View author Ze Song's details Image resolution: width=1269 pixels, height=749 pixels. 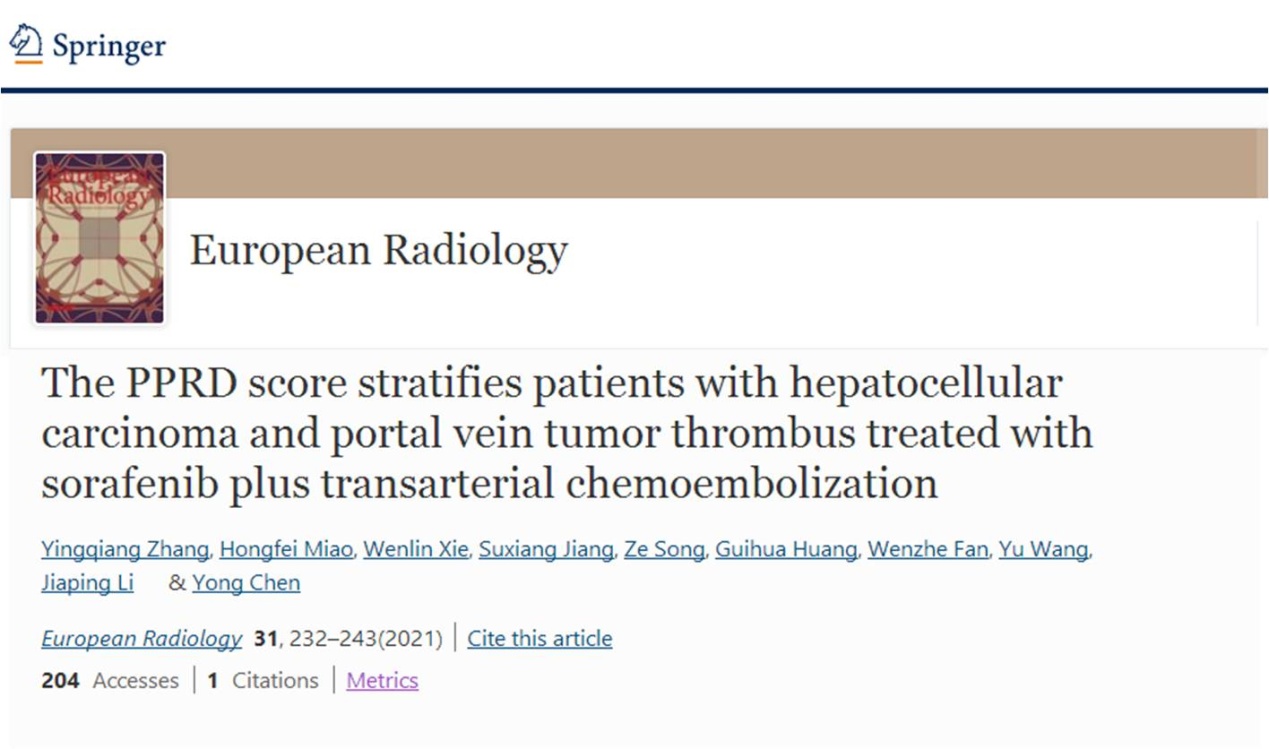664,549
